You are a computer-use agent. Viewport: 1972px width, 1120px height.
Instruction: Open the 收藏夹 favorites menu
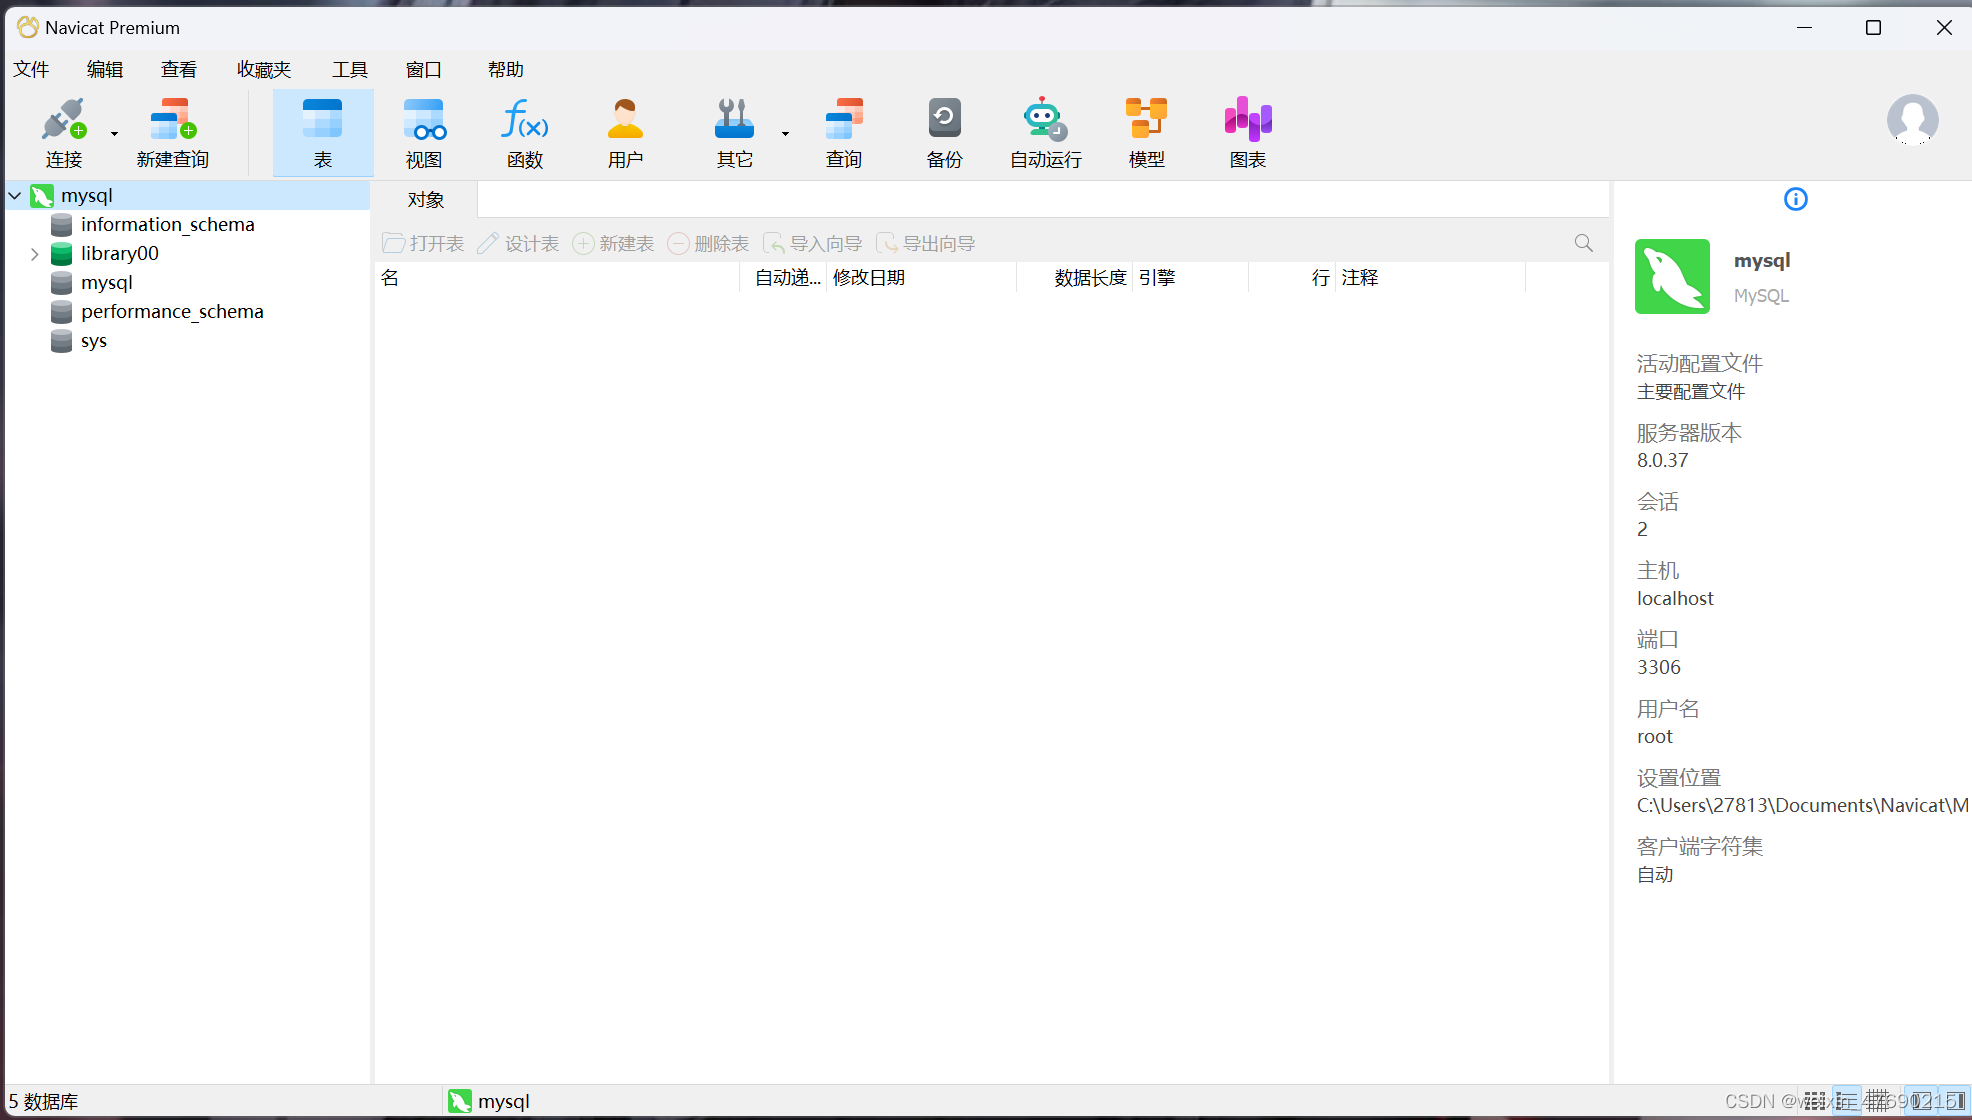point(263,69)
